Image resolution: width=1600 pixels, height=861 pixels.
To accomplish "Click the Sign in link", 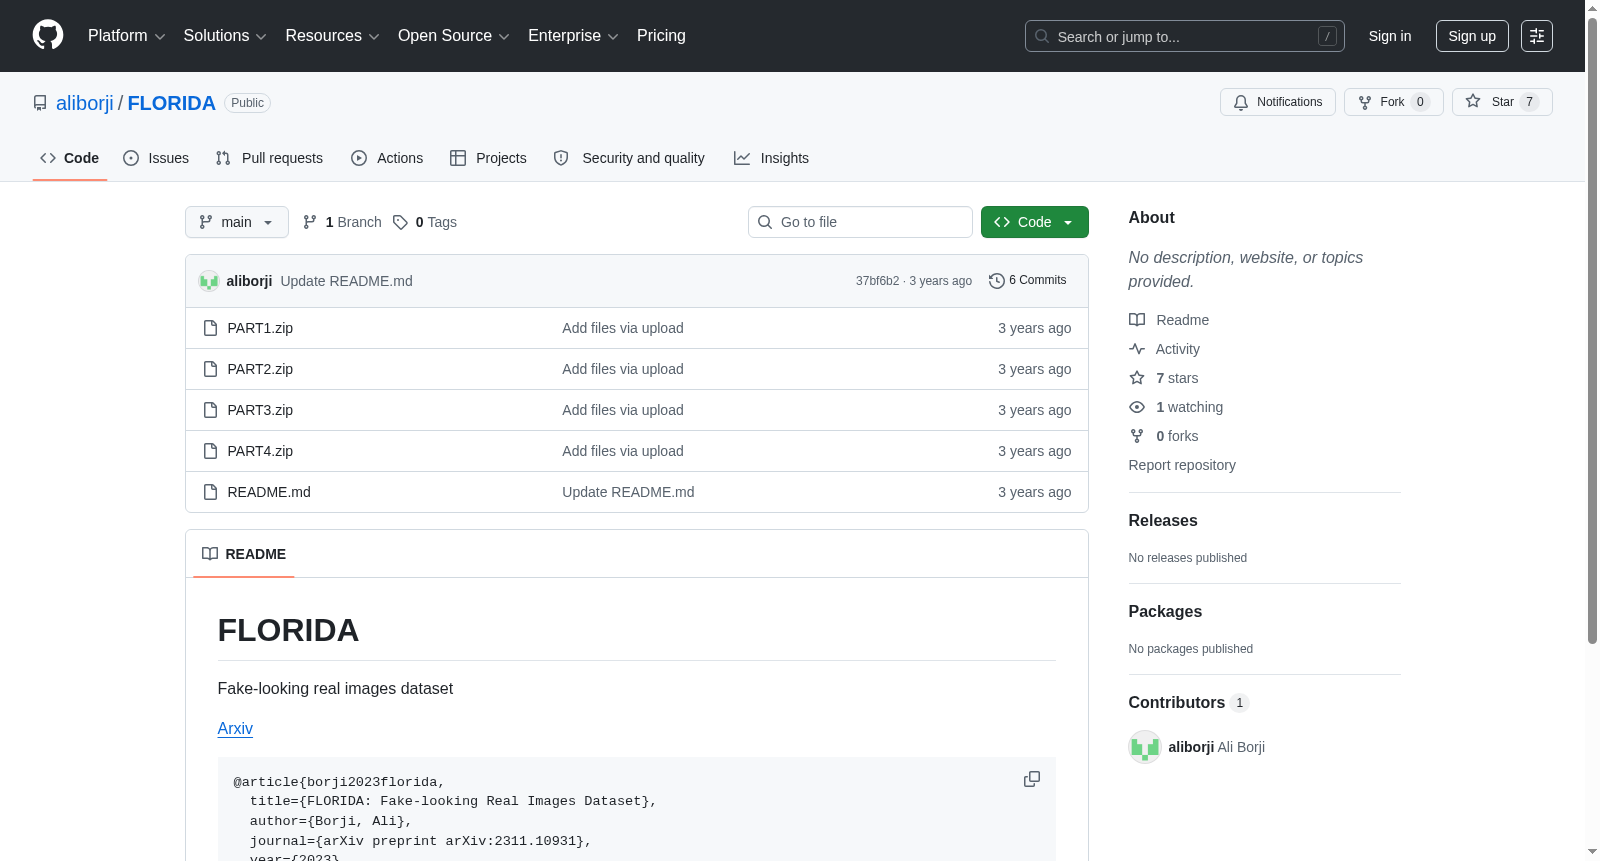I will coord(1390,36).
